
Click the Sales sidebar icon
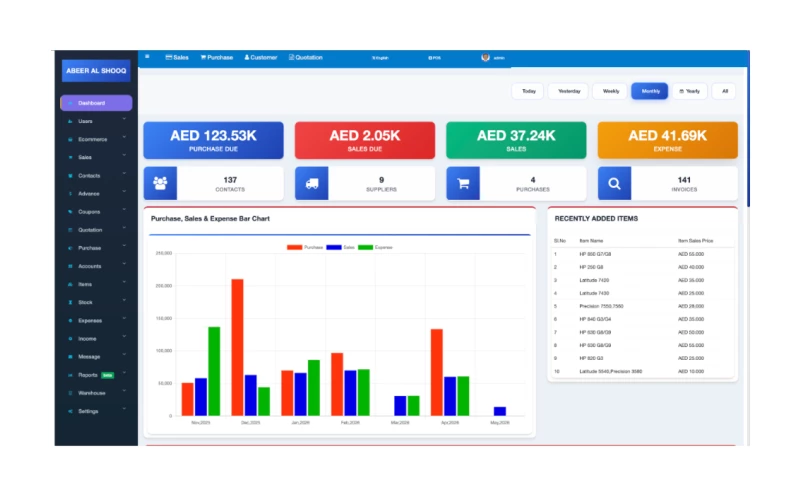tap(70, 158)
